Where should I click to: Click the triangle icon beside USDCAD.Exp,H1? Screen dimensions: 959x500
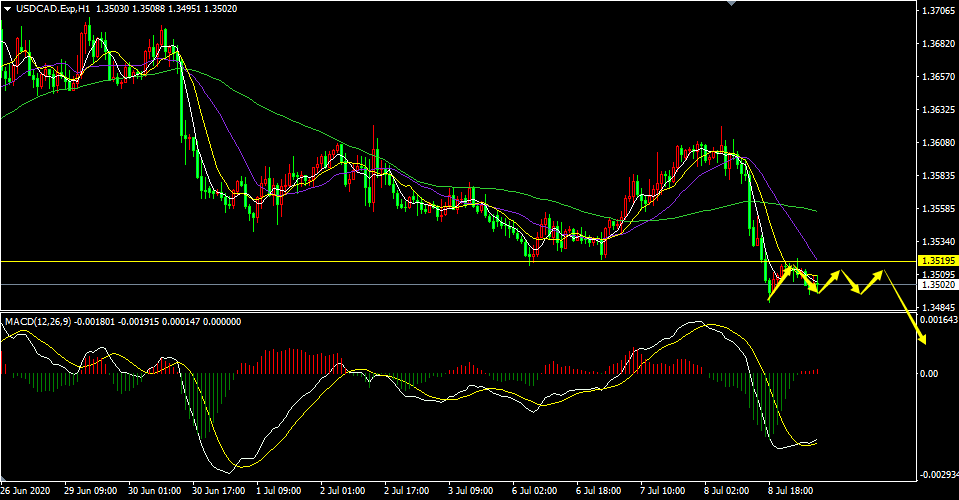coord(7,9)
